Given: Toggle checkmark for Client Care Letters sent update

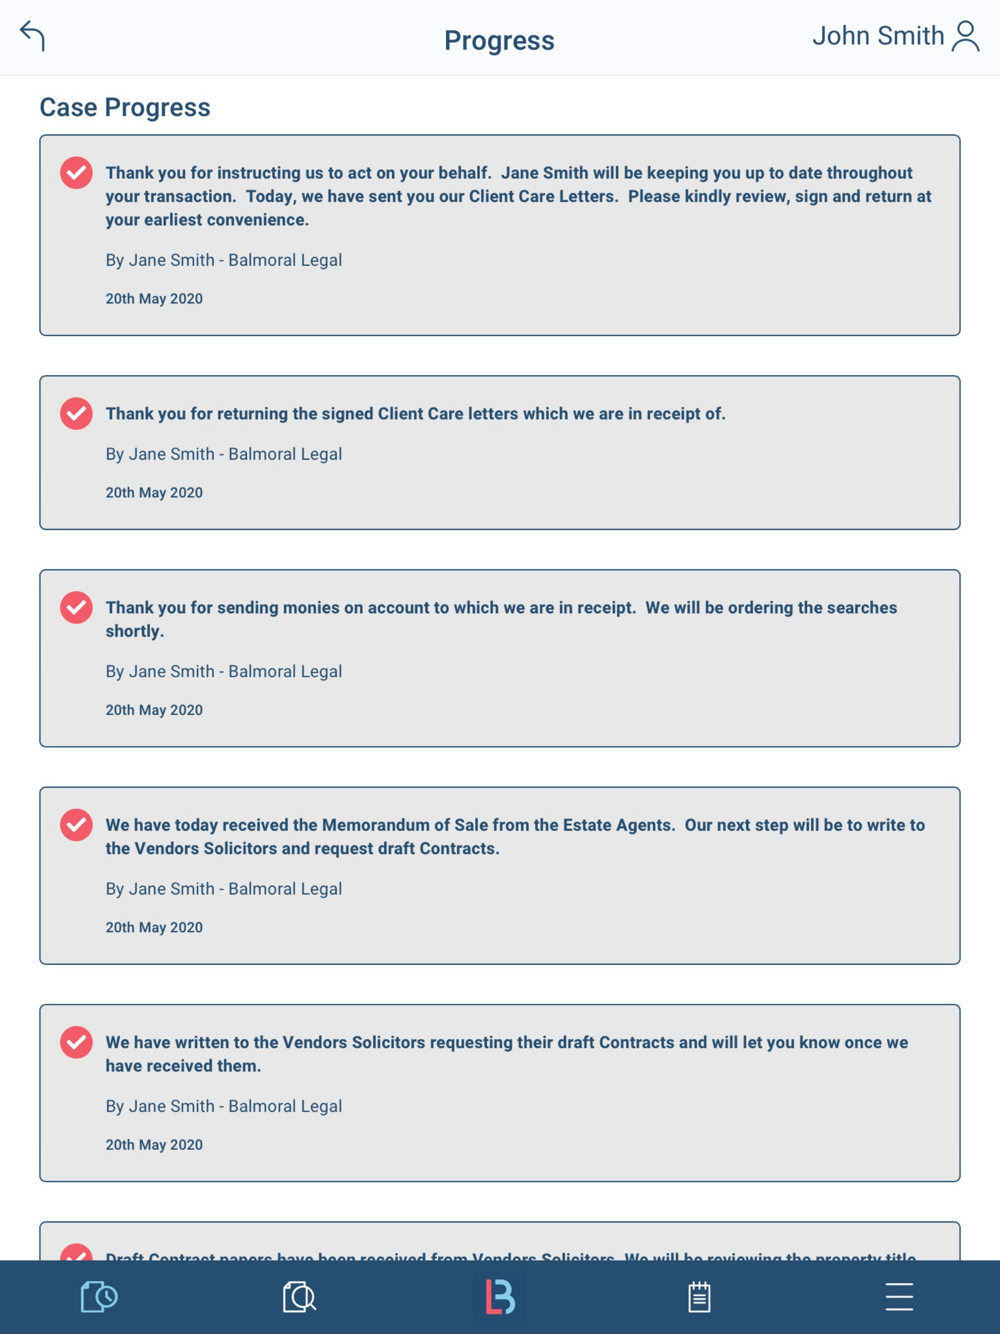Looking at the screenshot, I should click(x=76, y=173).
